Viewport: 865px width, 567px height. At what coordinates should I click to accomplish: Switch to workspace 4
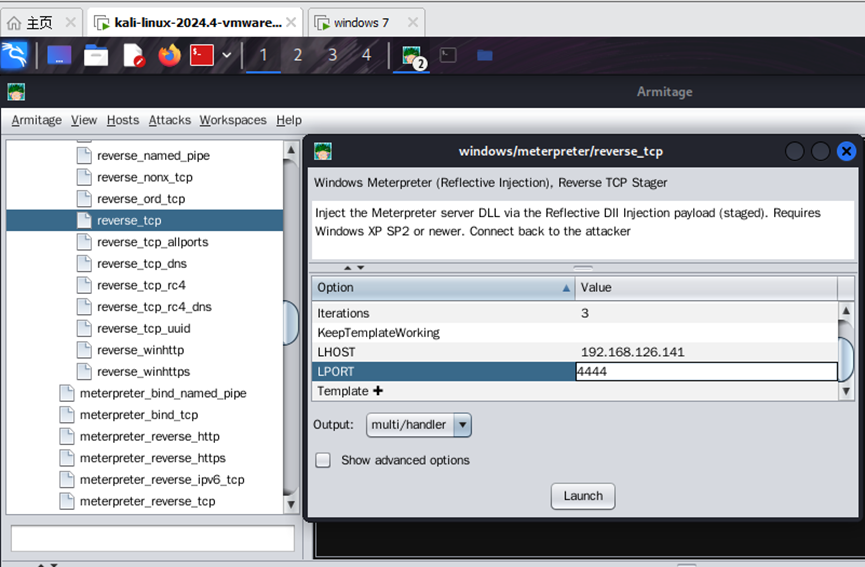coord(366,55)
